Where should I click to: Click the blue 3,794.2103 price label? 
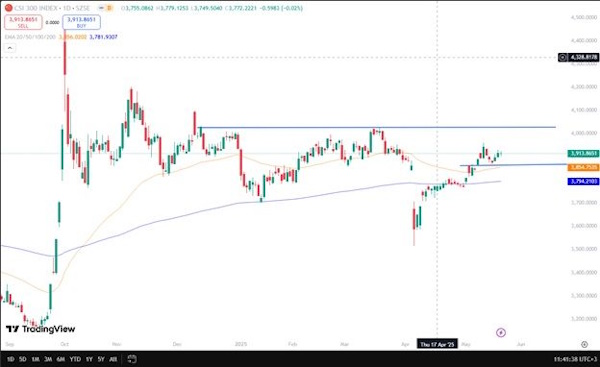click(584, 181)
